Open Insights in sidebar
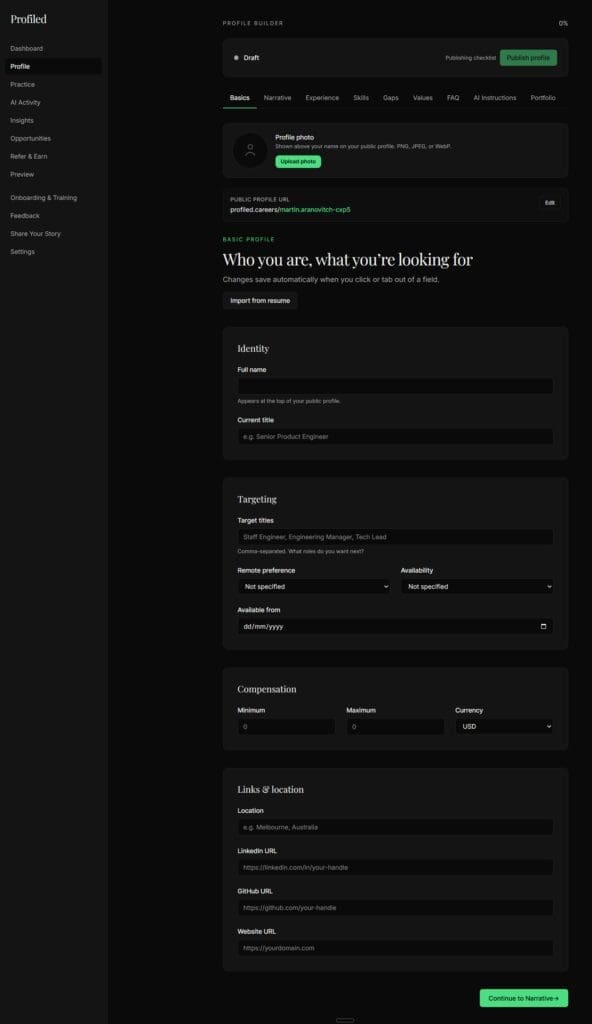 pyautogui.click(x=22, y=120)
